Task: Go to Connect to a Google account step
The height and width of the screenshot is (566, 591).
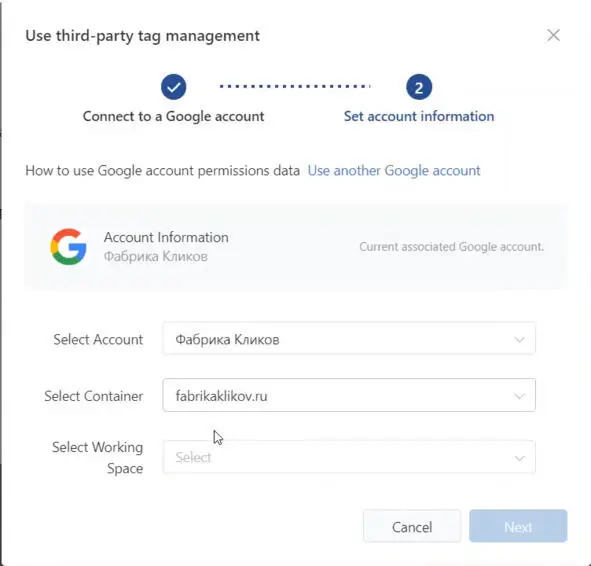Action: tap(173, 116)
